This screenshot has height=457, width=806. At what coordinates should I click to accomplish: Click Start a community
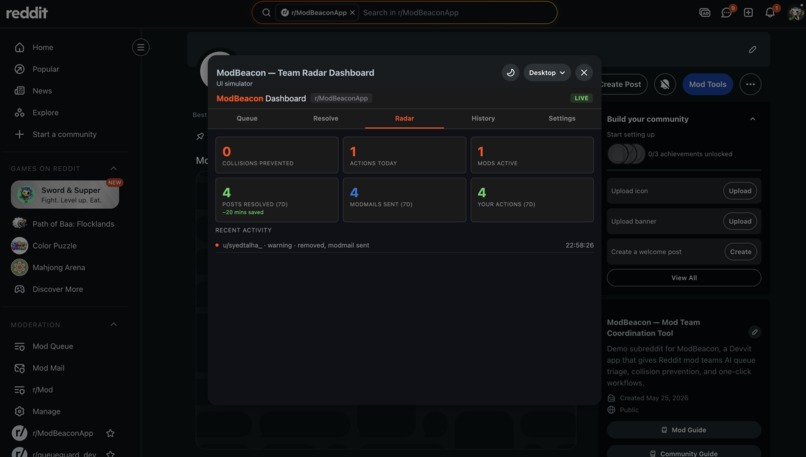(64, 134)
